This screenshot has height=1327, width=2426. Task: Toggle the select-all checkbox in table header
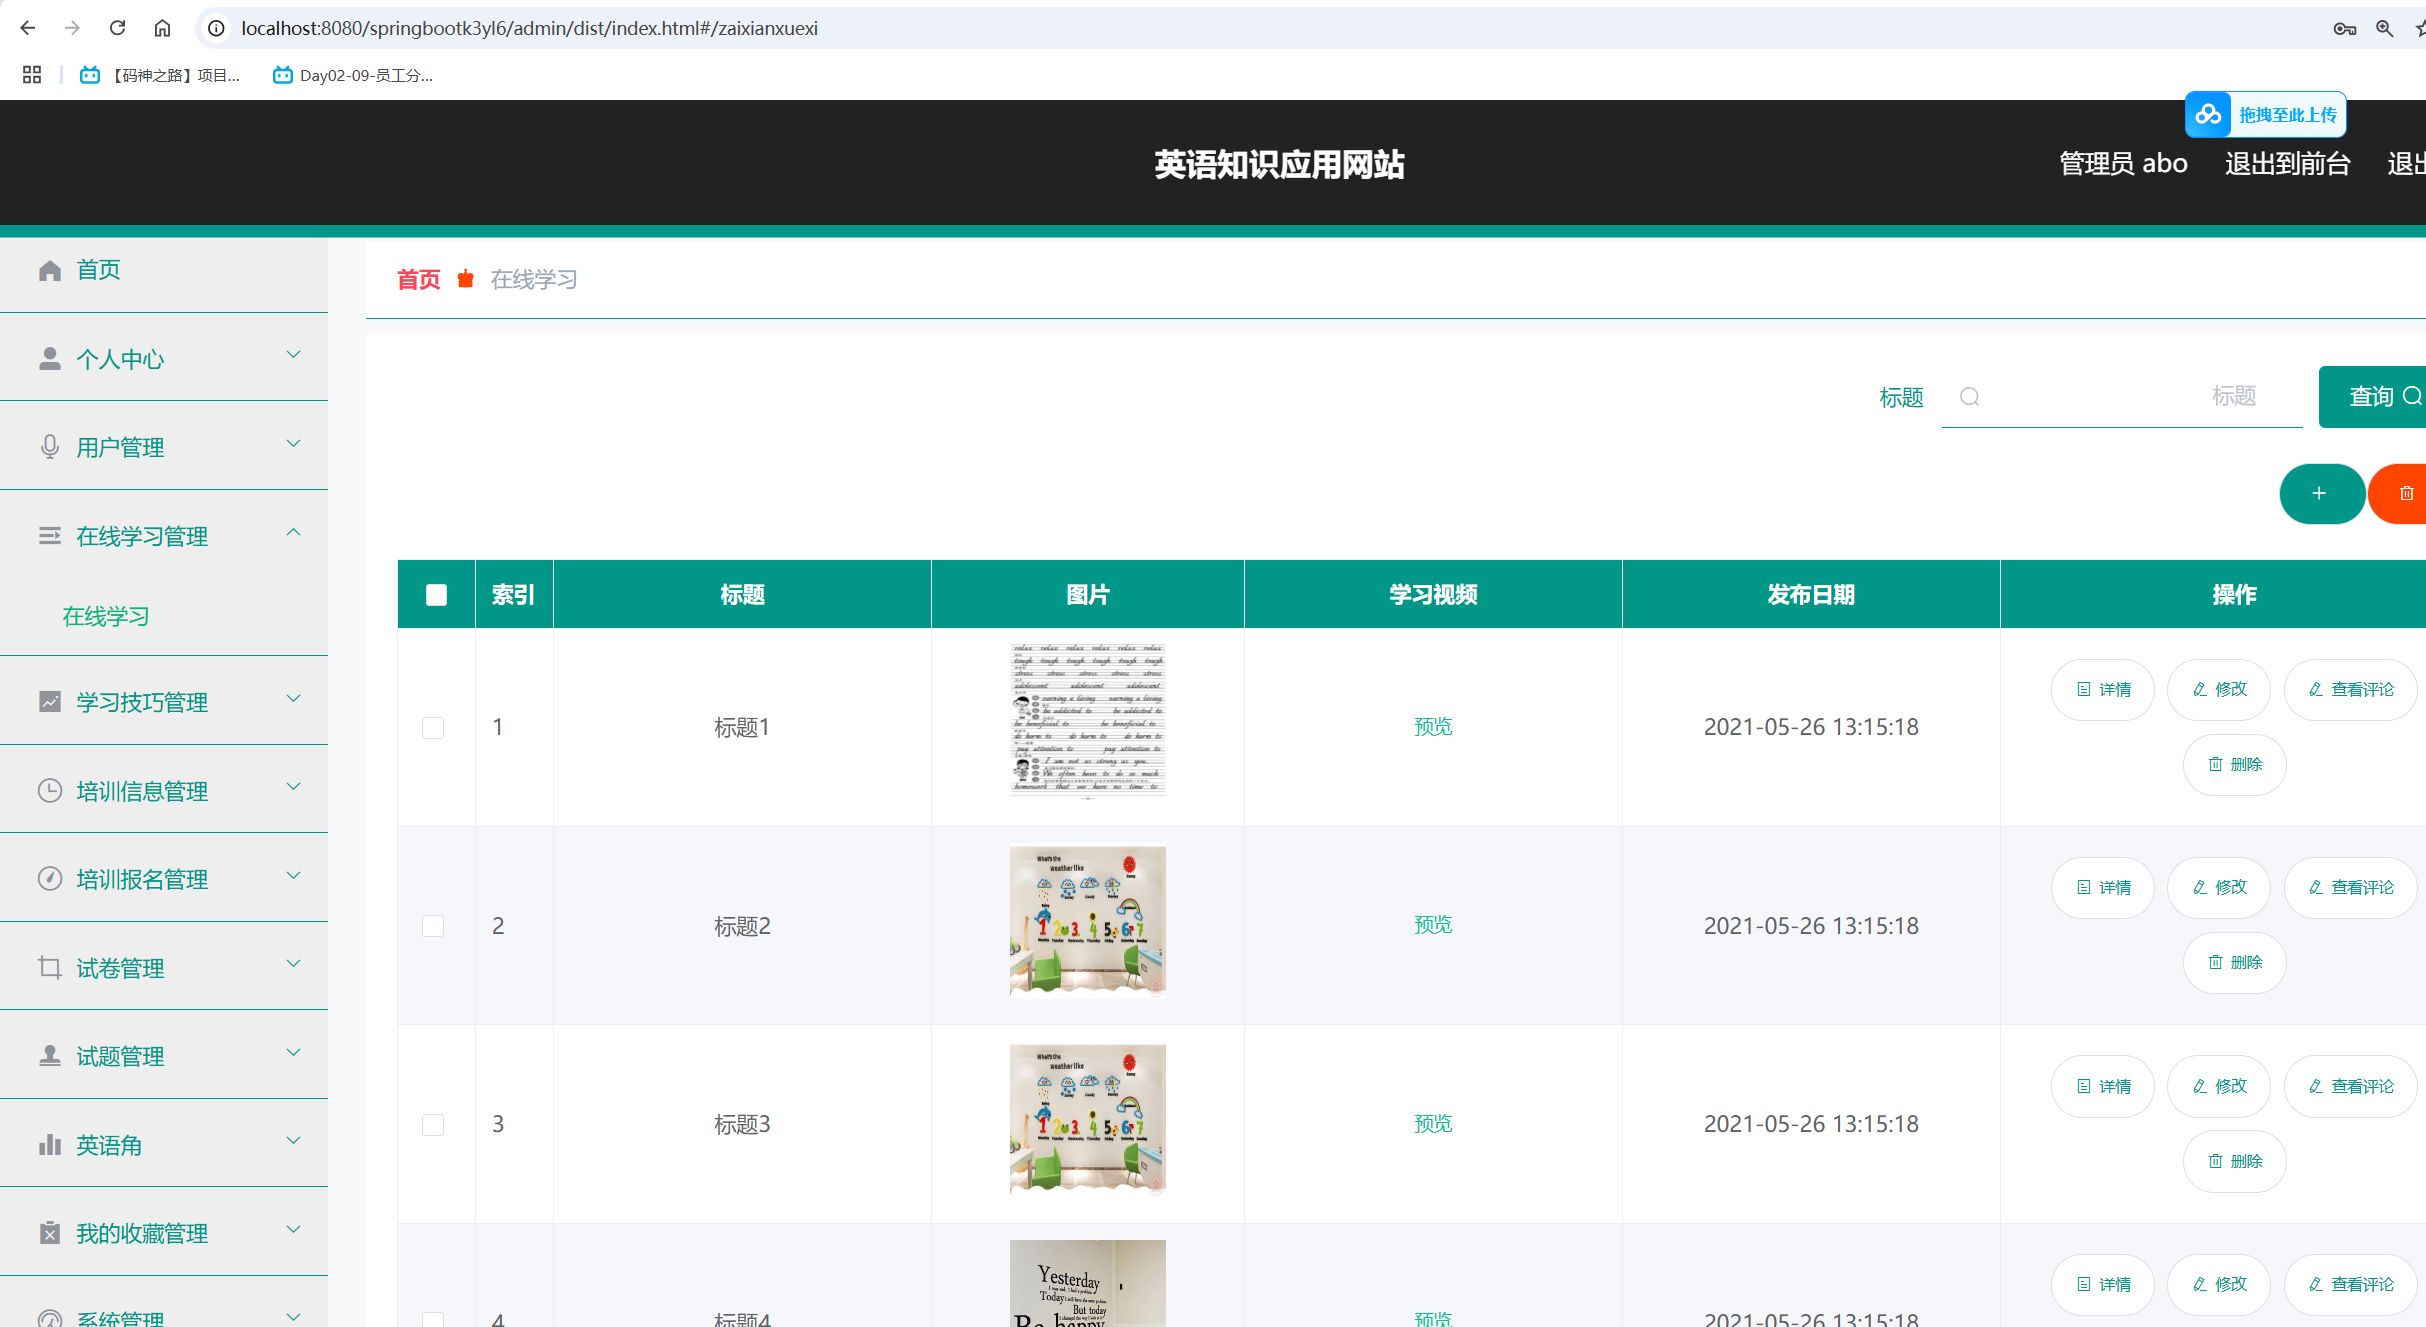tap(436, 595)
